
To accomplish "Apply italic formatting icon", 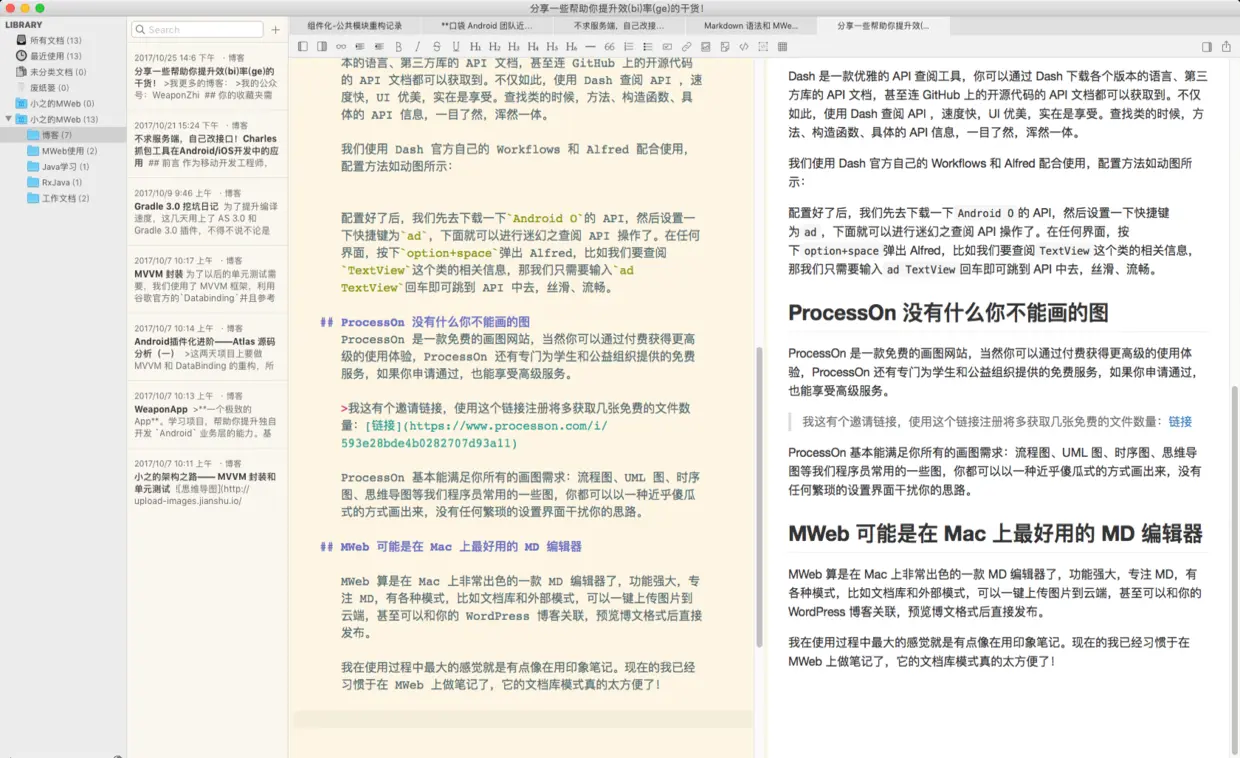I will 417,46.
